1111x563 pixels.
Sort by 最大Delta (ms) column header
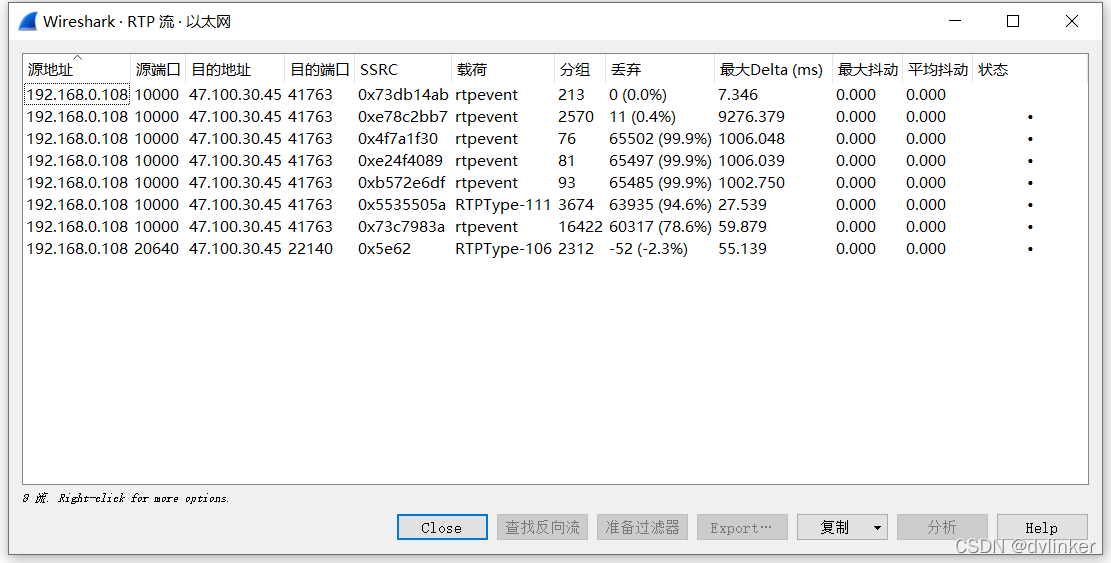[771, 70]
